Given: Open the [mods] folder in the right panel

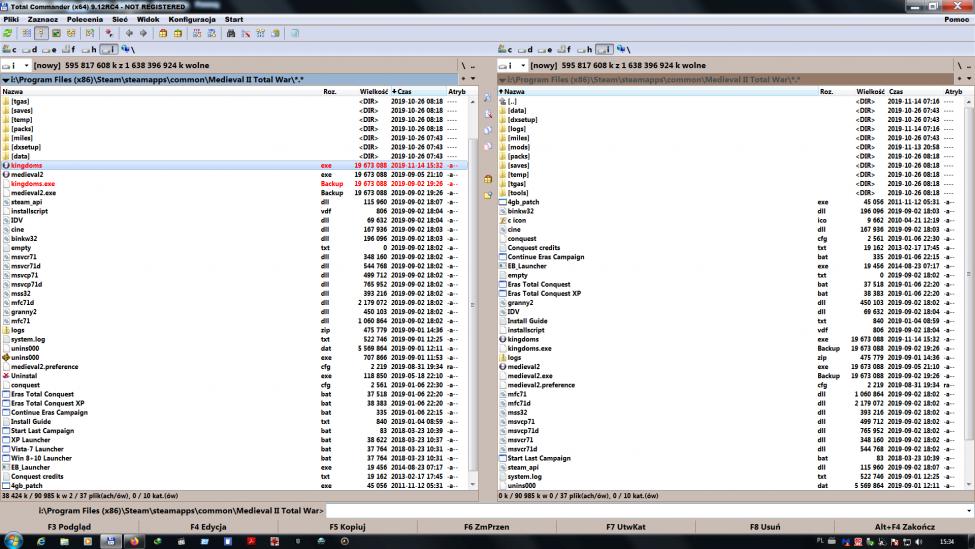Looking at the screenshot, I should (518, 147).
